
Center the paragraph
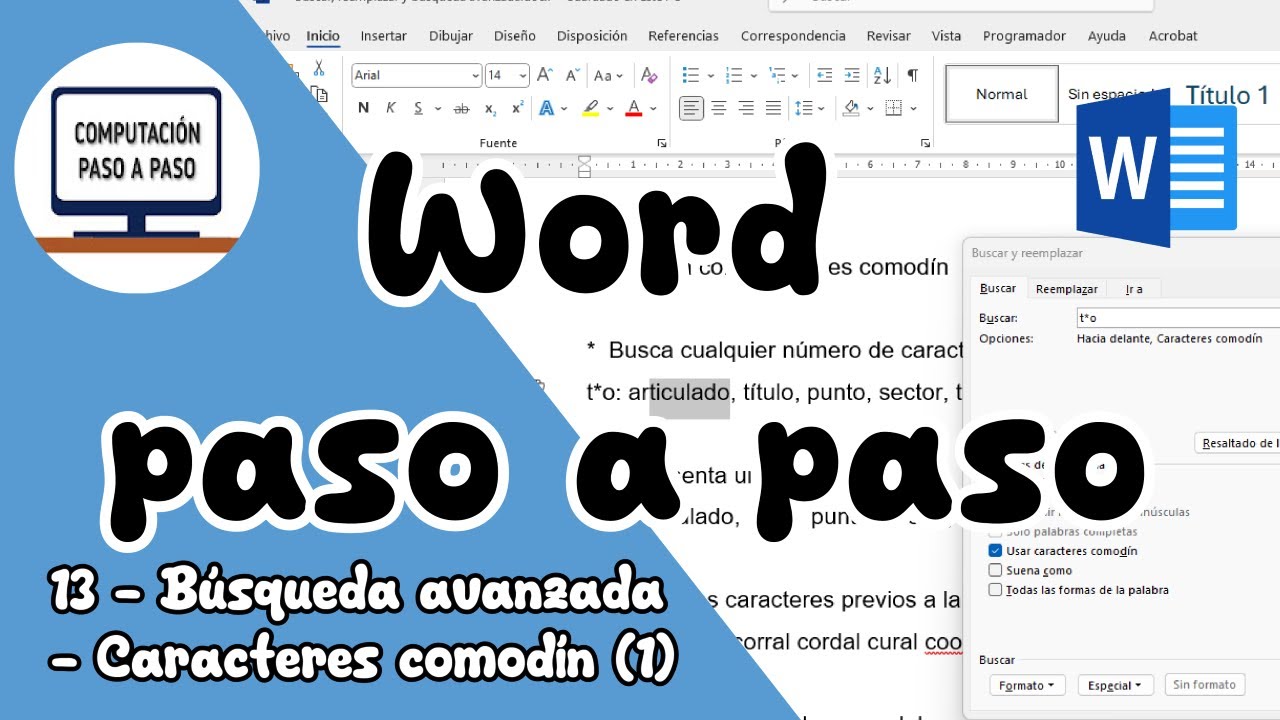pyautogui.click(x=718, y=108)
